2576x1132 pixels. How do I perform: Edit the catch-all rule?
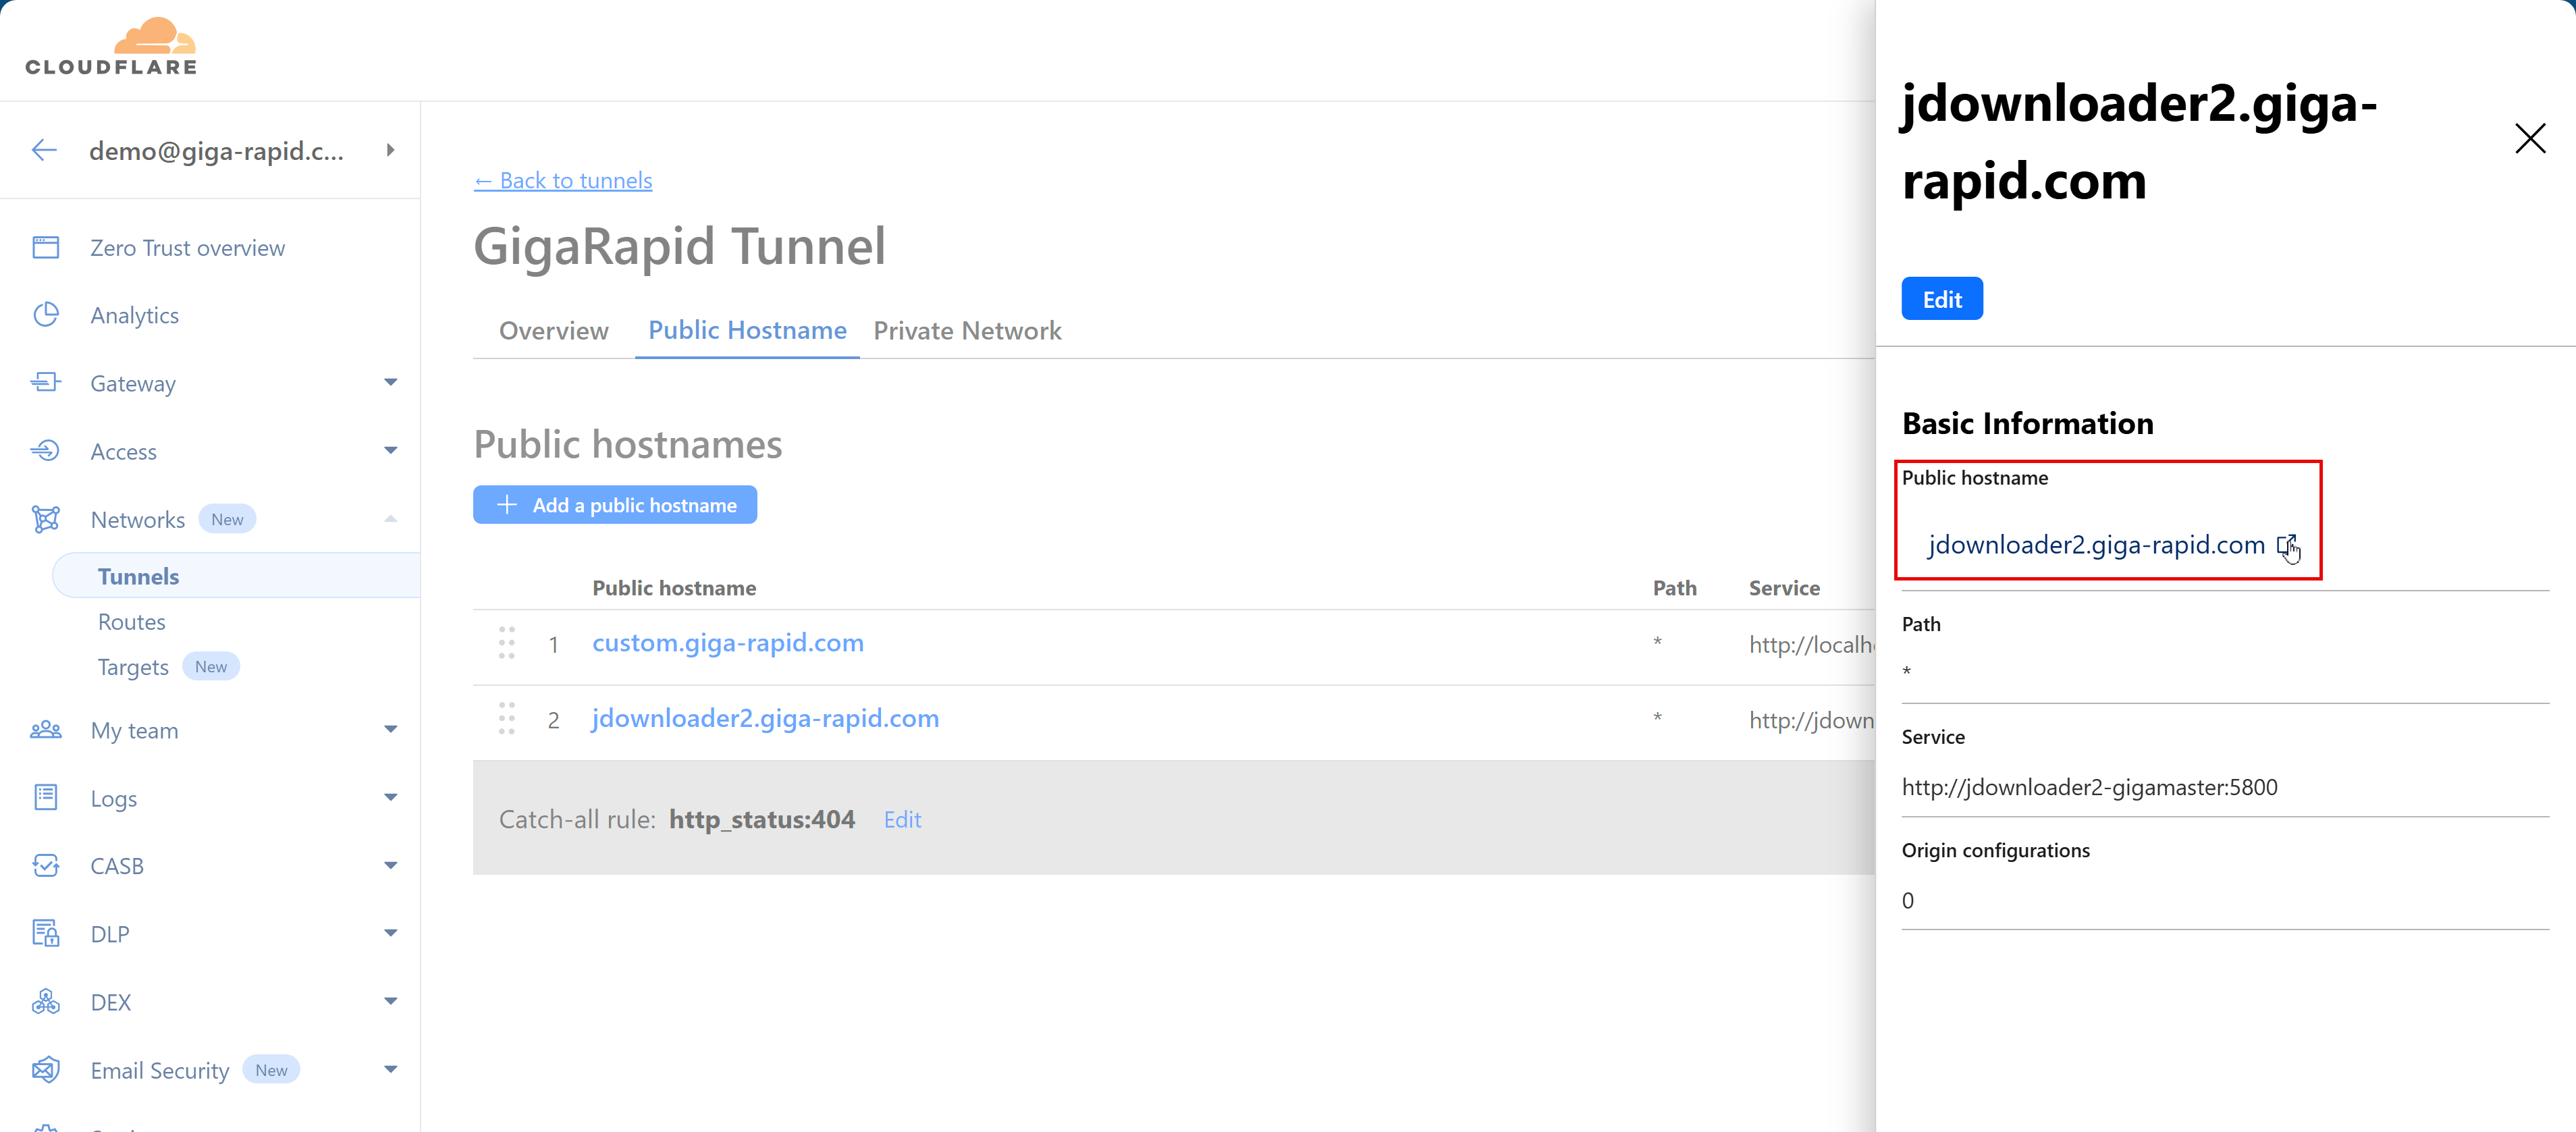(x=902, y=820)
